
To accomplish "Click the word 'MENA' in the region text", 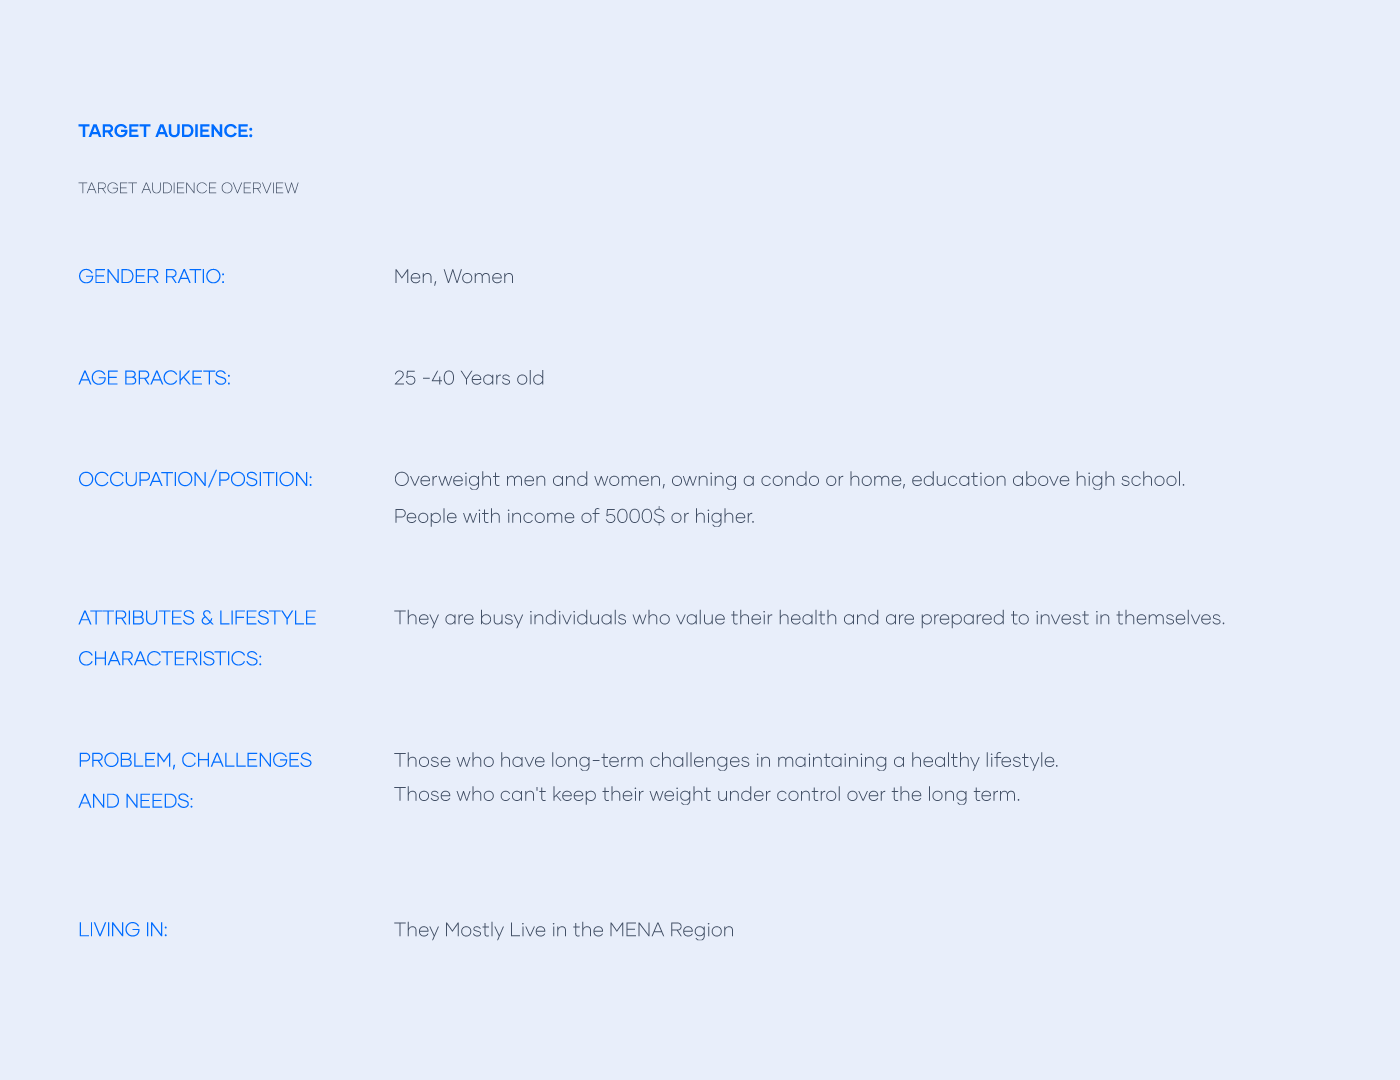I will 636,930.
